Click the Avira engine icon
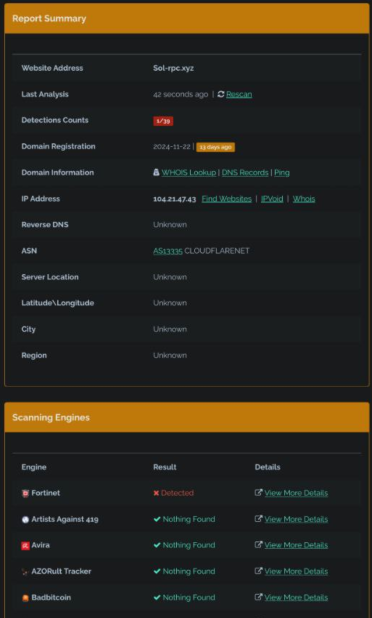 click(x=25, y=545)
